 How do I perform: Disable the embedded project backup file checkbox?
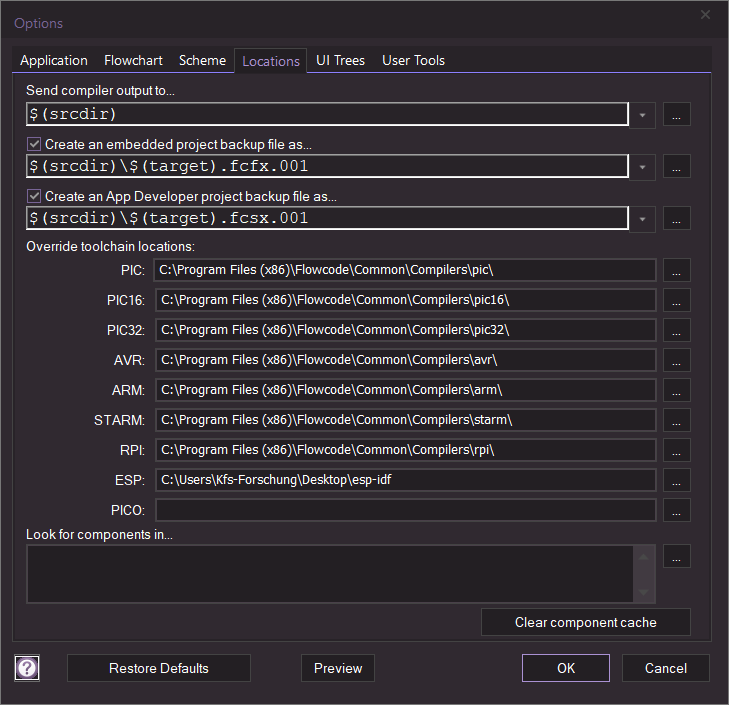coord(35,144)
